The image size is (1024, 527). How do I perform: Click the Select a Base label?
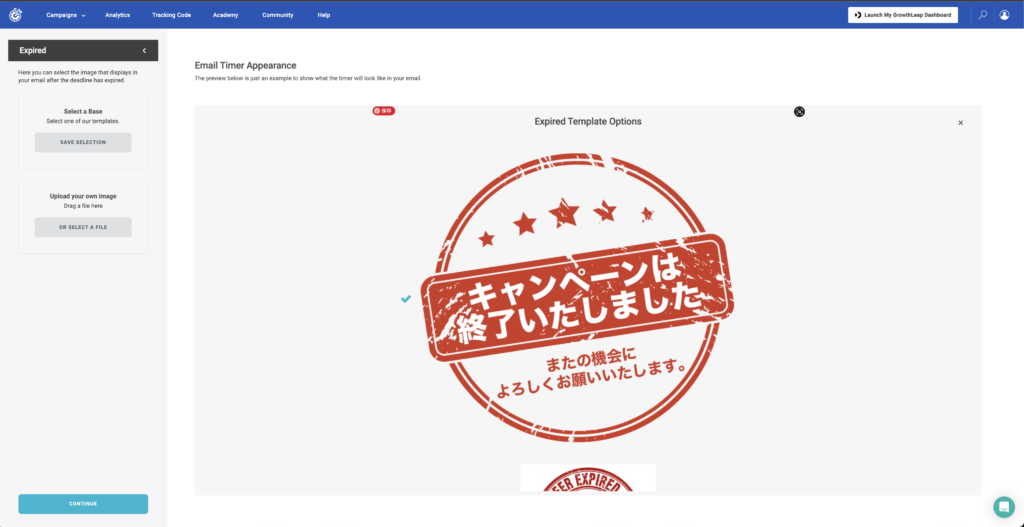[83, 112]
